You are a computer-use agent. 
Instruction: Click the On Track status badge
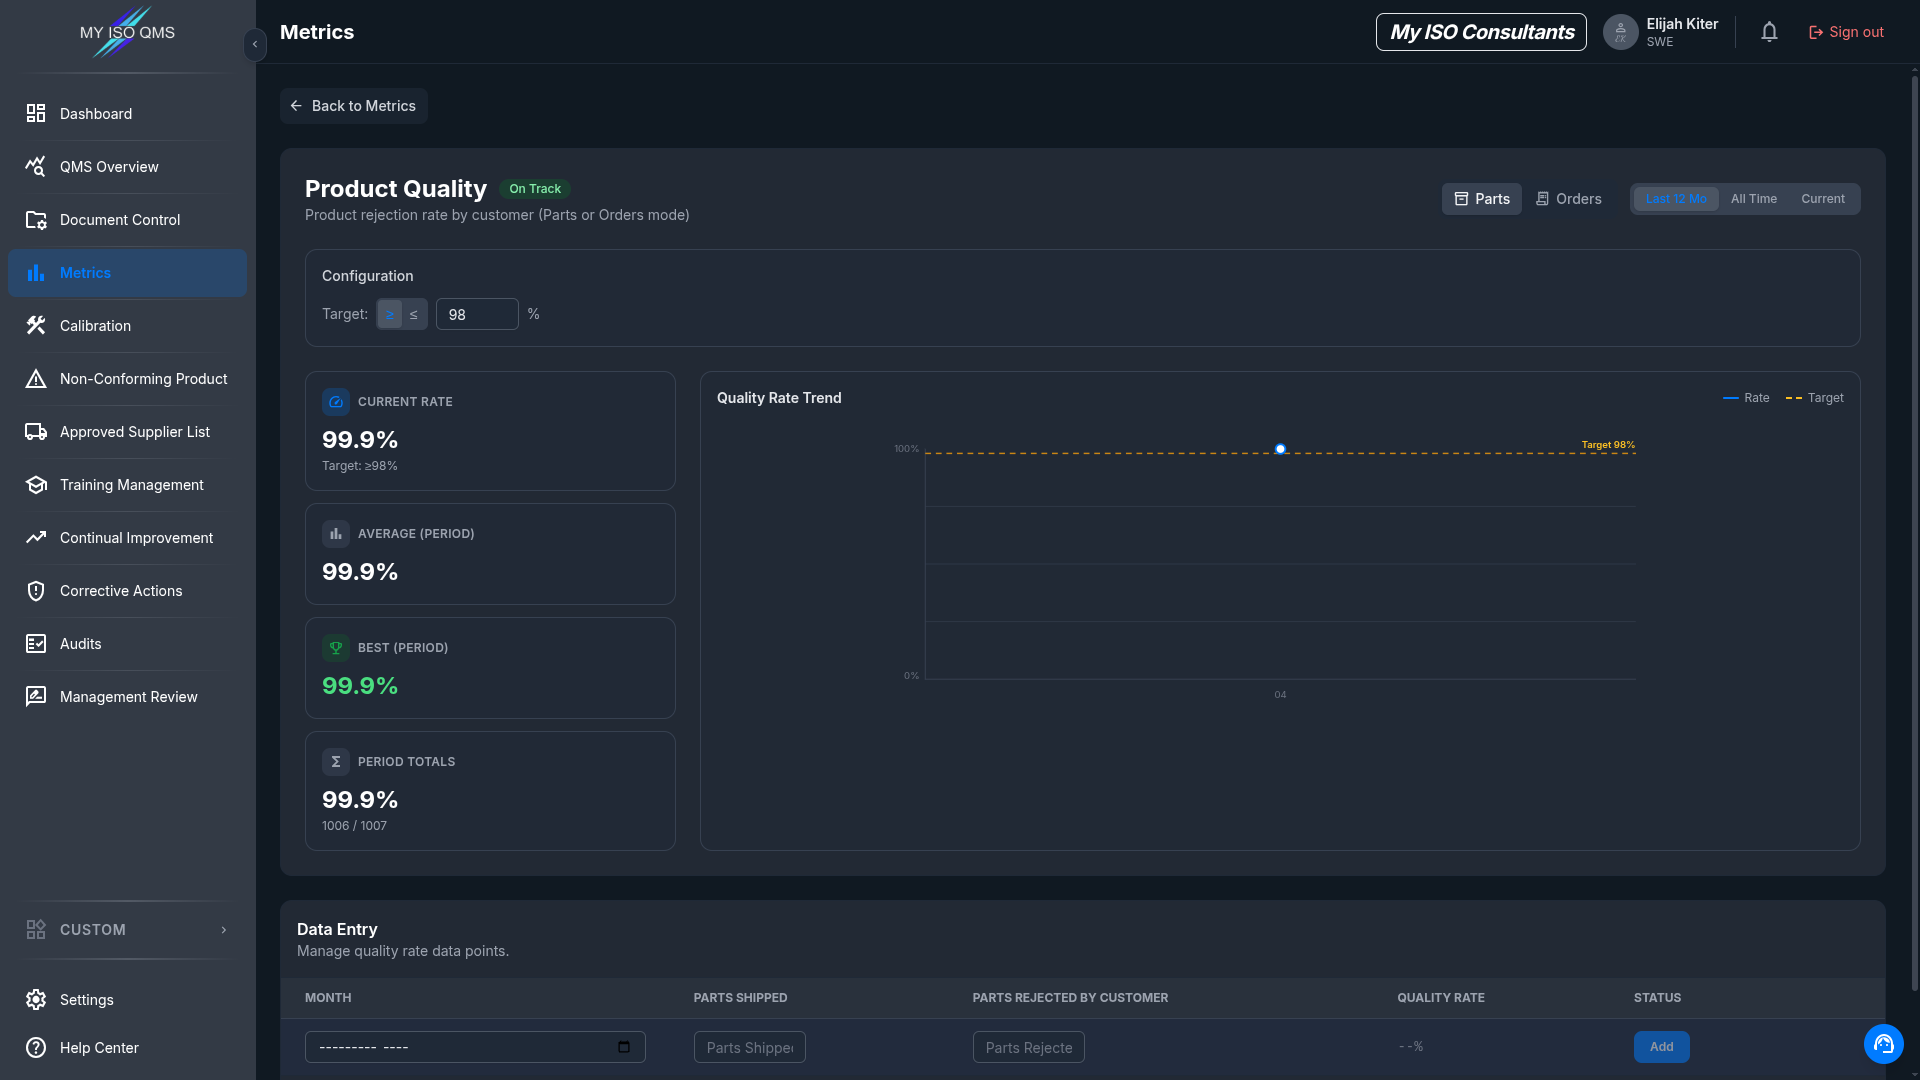pyautogui.click(x=535, y=189)
